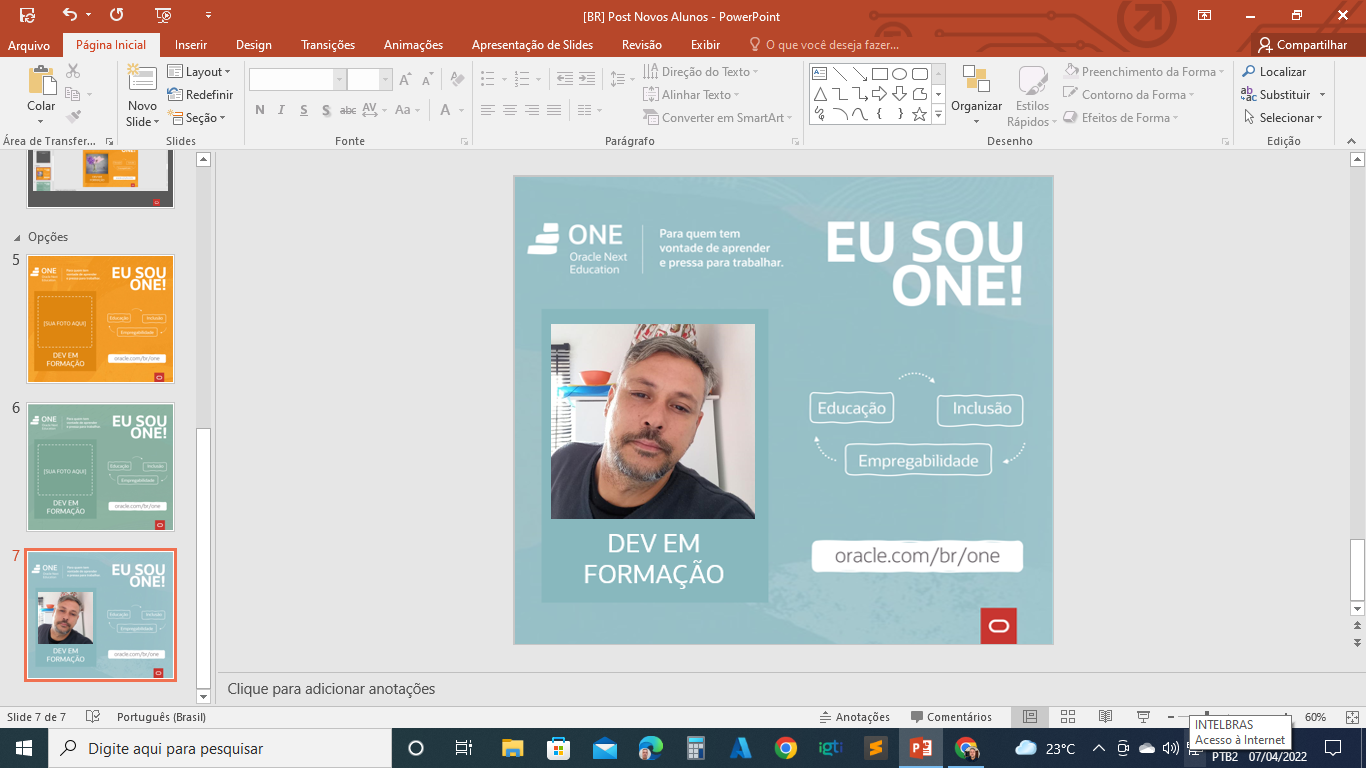Click Substituir replace button
Image resolution: width=1366 pixels, height=768 pixels.
point(1277,95)
